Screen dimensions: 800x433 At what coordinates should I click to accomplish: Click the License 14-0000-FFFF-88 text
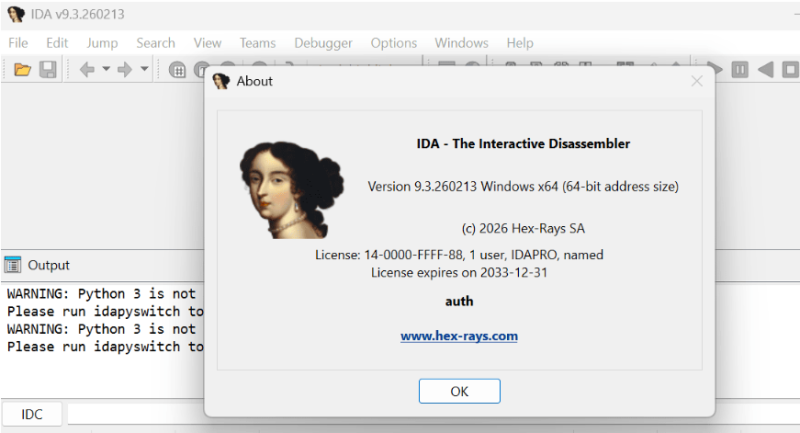[459, 254]
